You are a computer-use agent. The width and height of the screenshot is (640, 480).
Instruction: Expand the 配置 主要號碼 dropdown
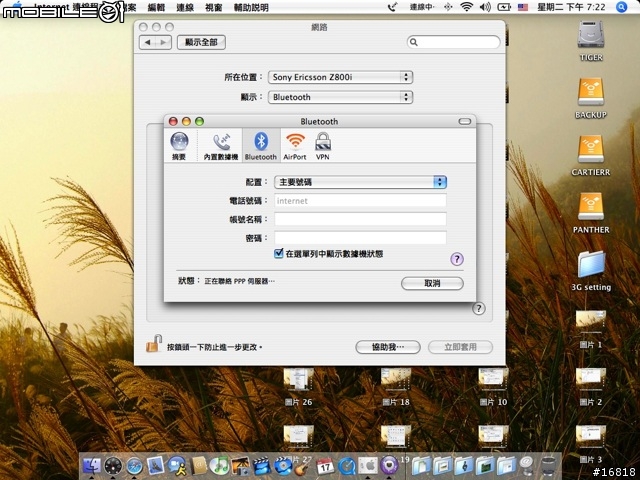pyautogui.click(x=360, y=182)
